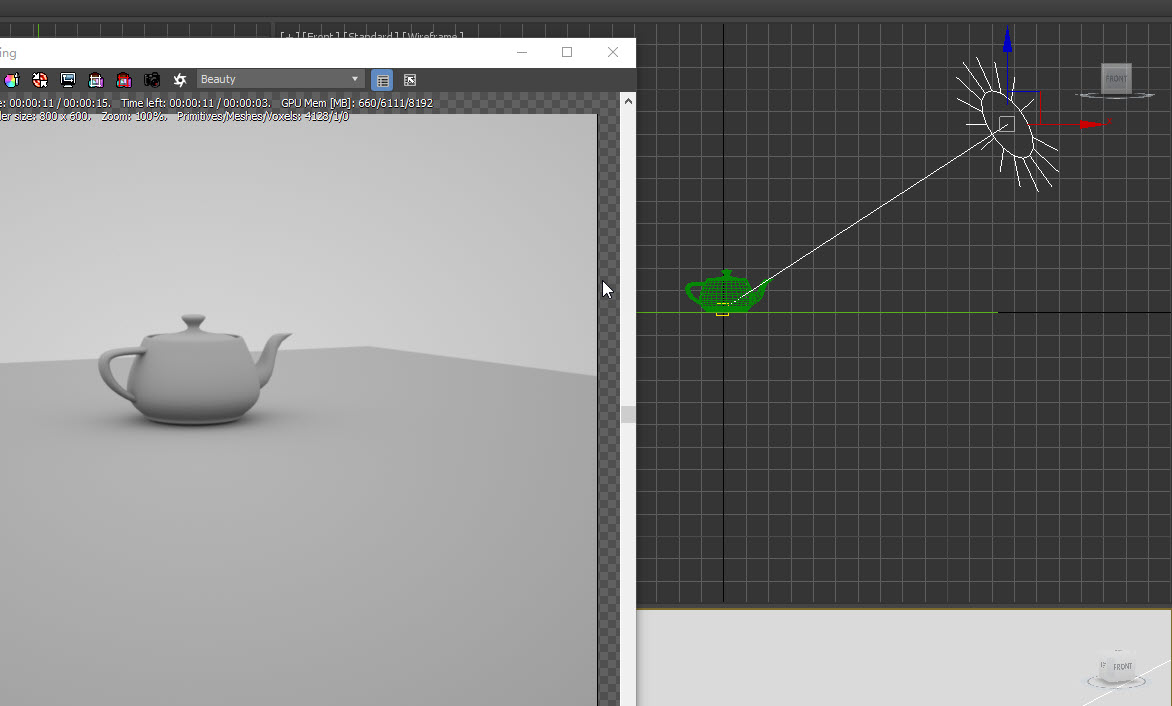Click the color wheel icon in render toolbar
This screenshot has width=1172, height=706.
(11, 80)
